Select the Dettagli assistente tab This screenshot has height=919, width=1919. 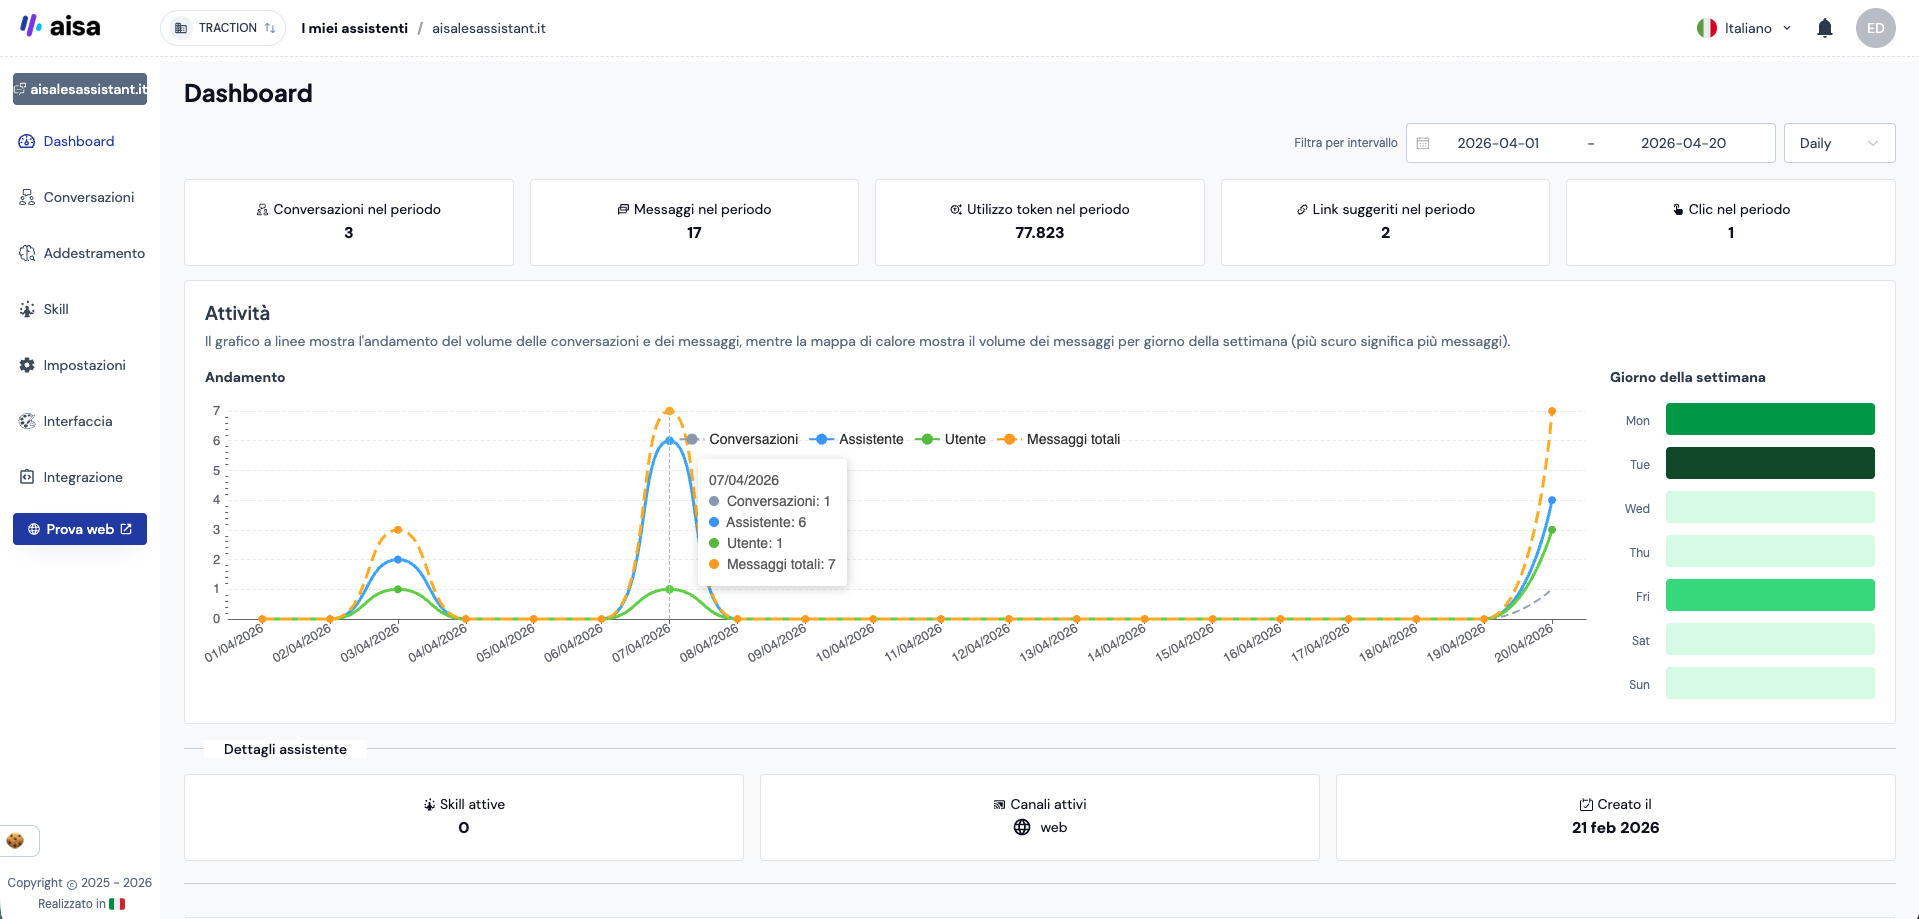click(x=284, y=748)
